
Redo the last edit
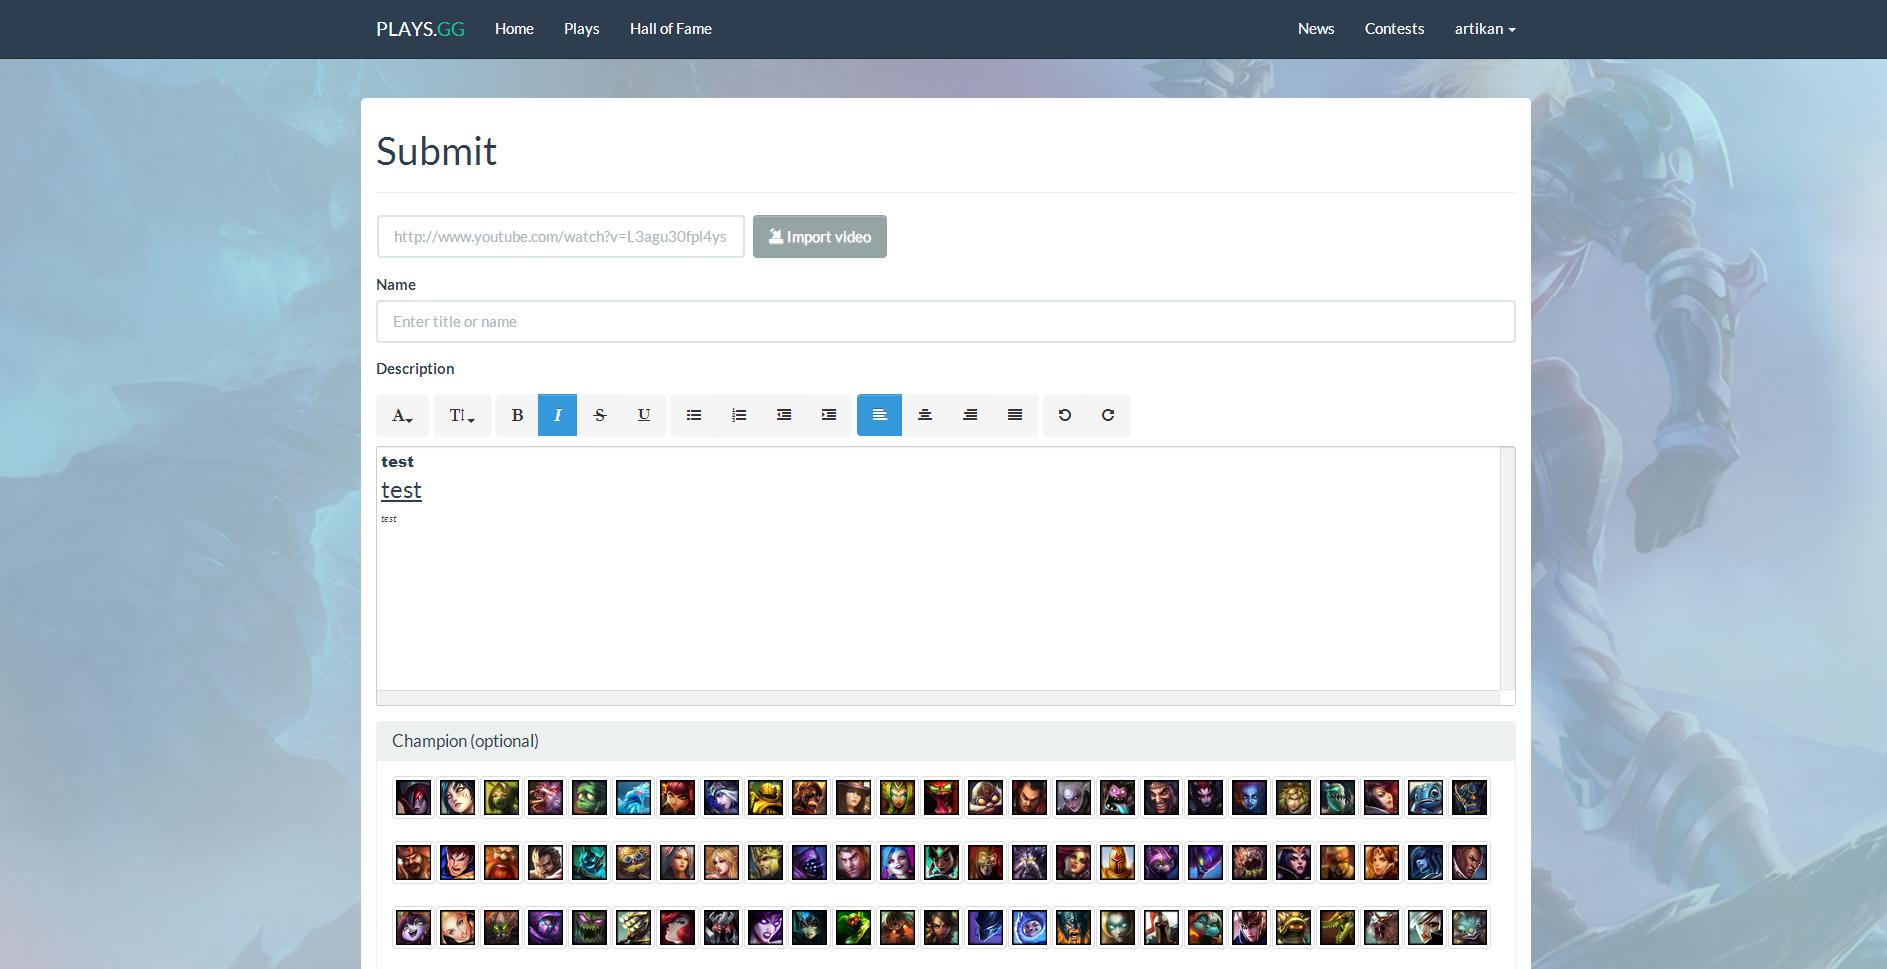coord(1108,415)
